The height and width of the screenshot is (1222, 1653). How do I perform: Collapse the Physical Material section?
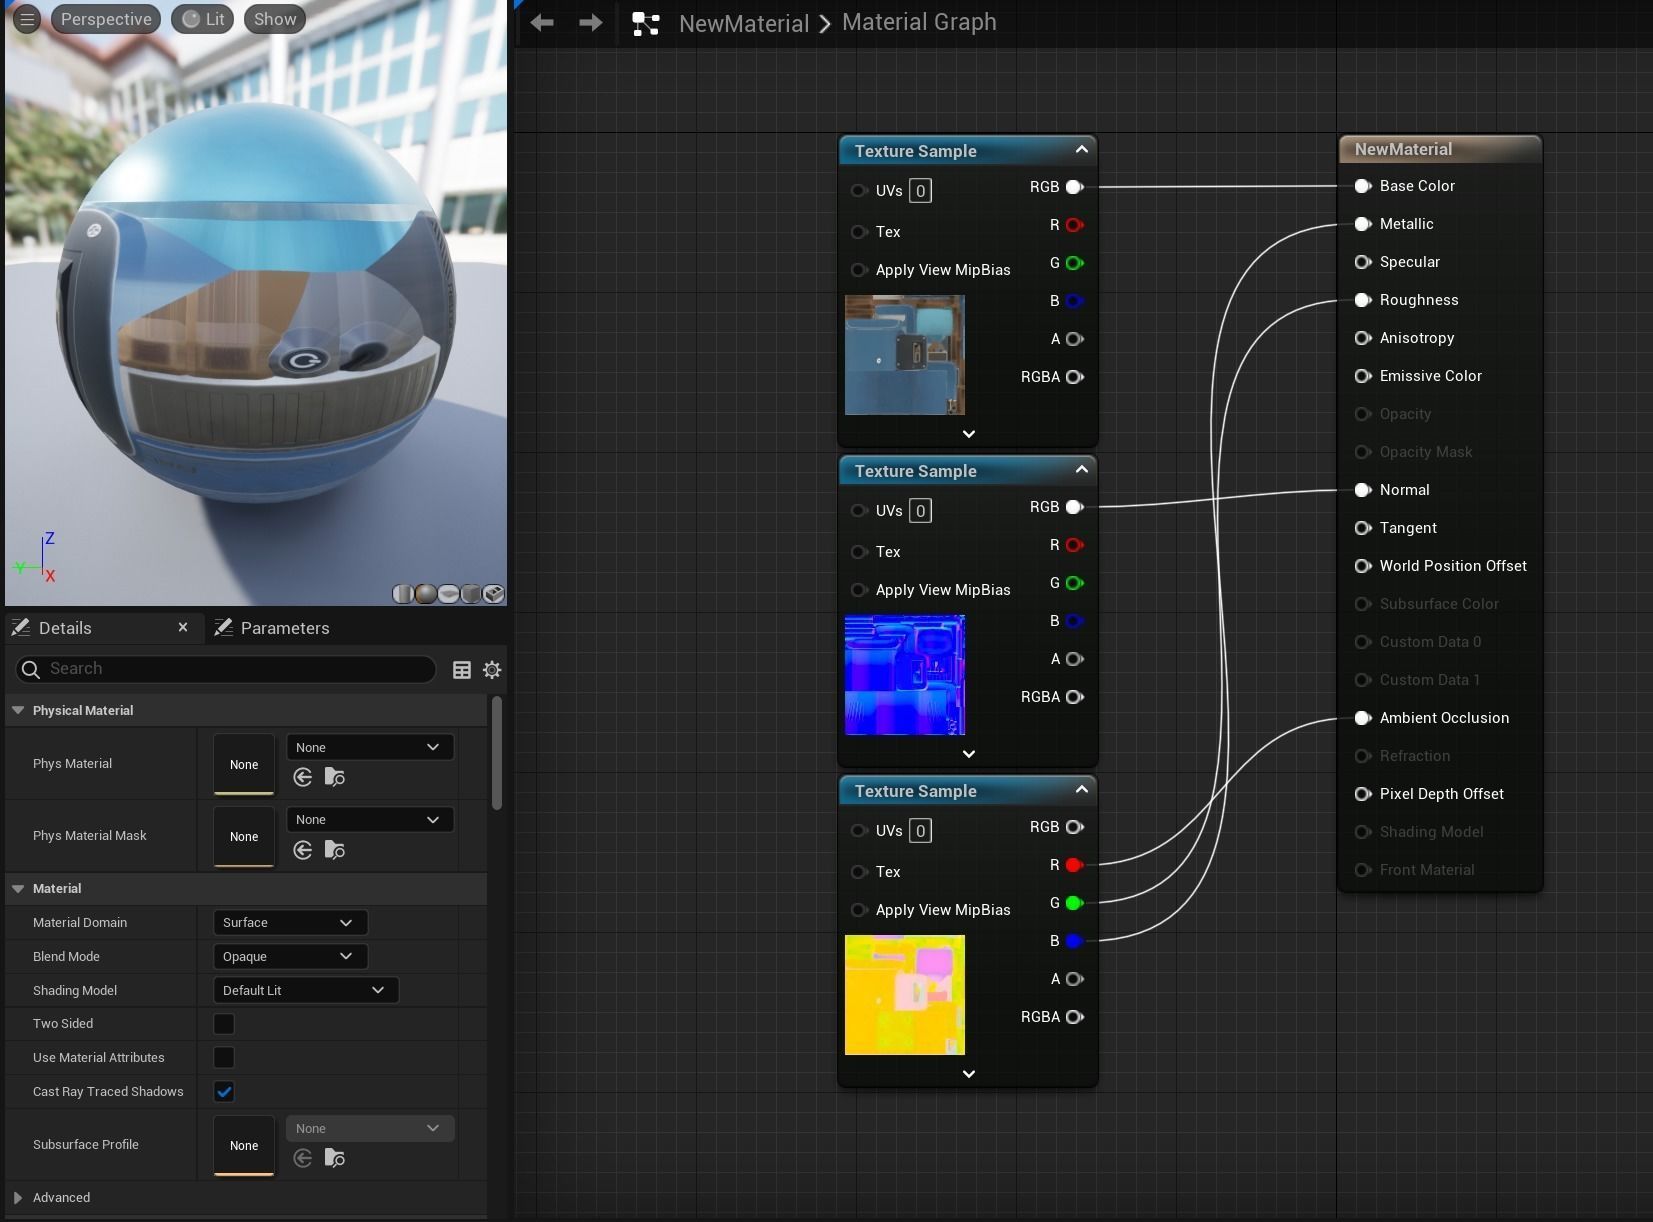[x=18, y=710]
